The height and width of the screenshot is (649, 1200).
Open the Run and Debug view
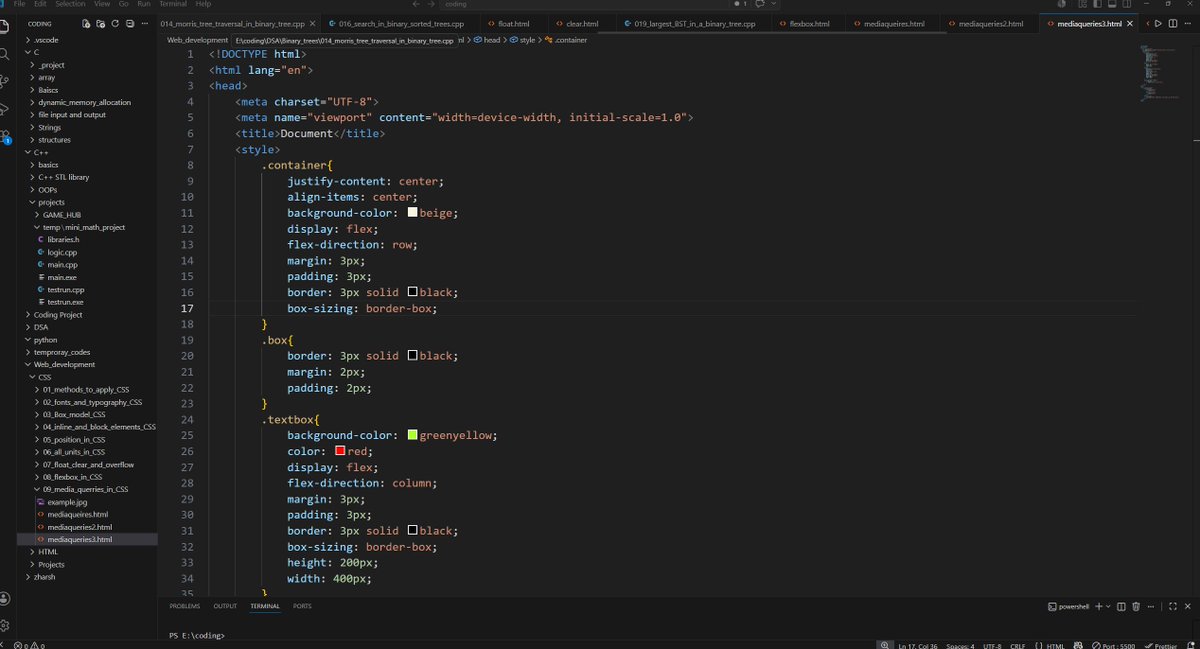point(6,109)
